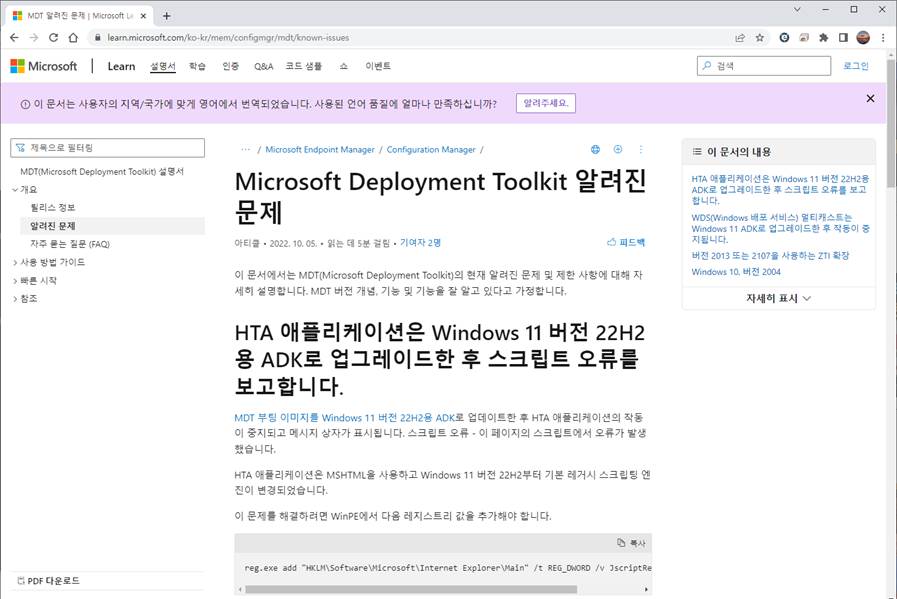Share this page from the address bar

point(740,38)
